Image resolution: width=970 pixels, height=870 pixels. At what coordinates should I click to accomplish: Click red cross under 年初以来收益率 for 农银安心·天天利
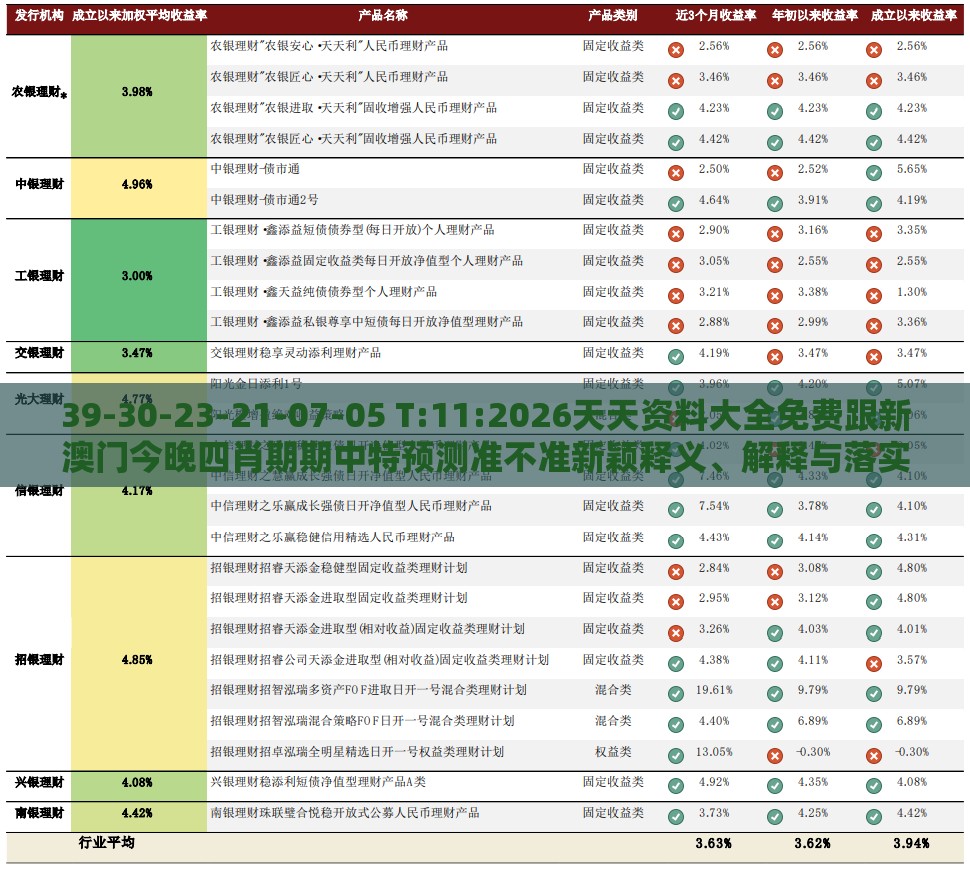pos(775,50)
